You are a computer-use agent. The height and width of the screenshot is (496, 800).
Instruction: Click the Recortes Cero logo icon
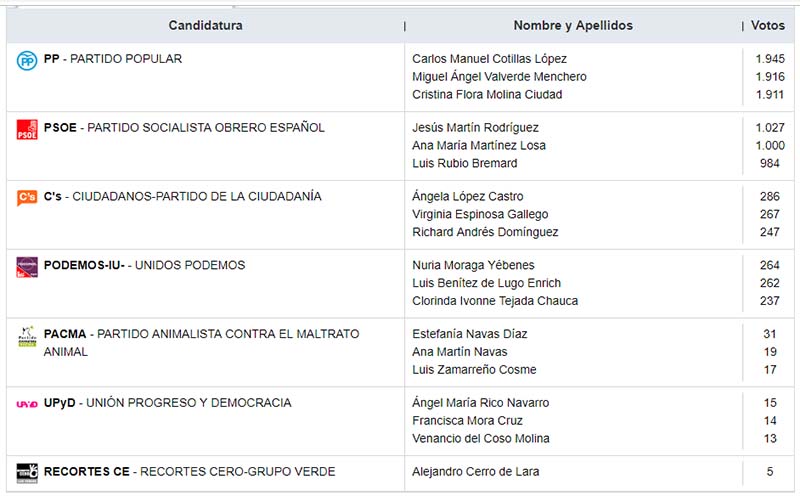(x=27, y=473)
